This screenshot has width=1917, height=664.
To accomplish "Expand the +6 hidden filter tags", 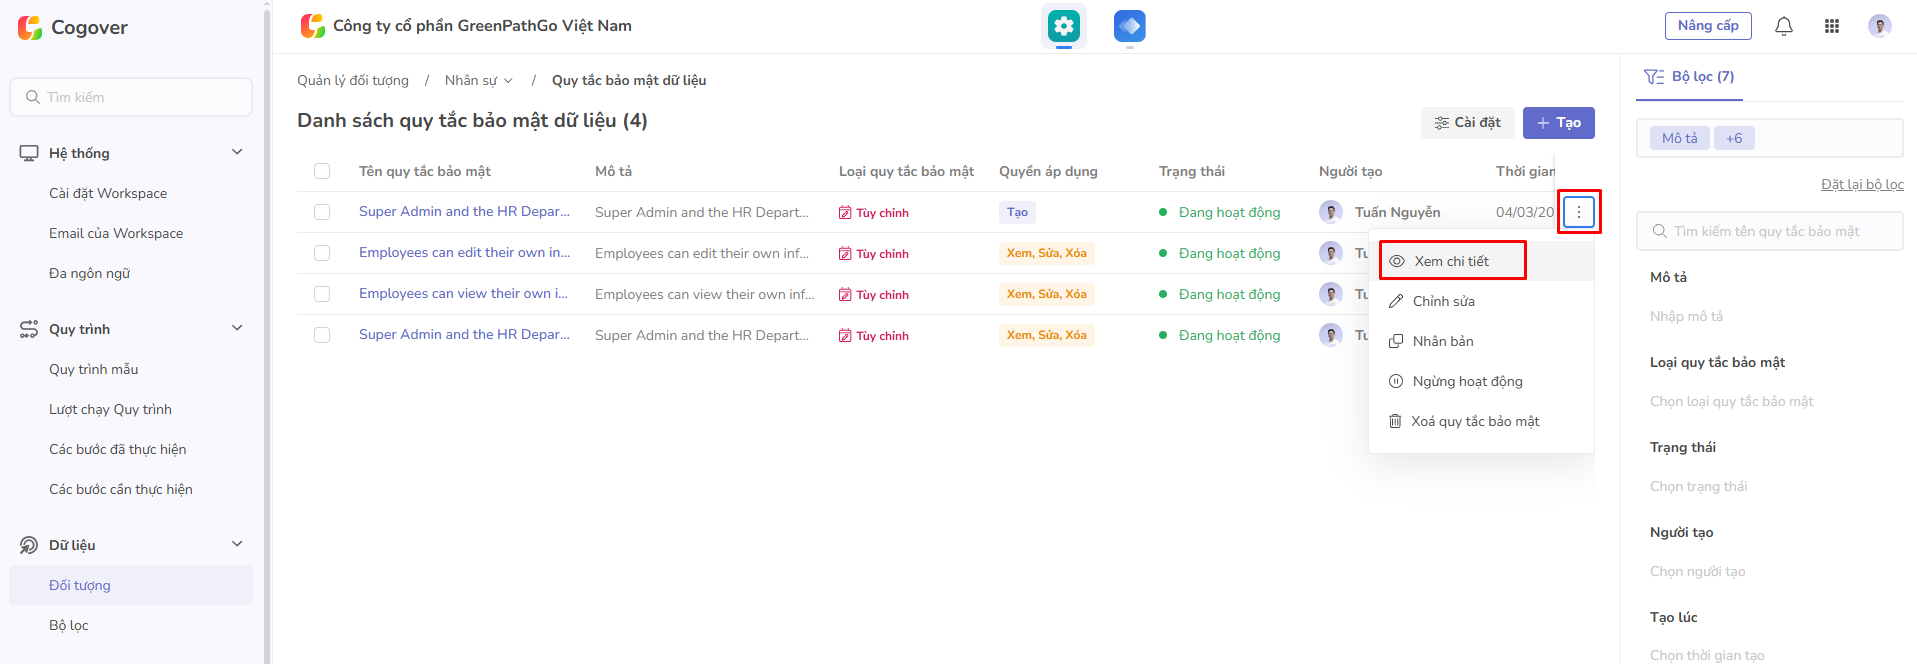I will [x=1734, y=138].
